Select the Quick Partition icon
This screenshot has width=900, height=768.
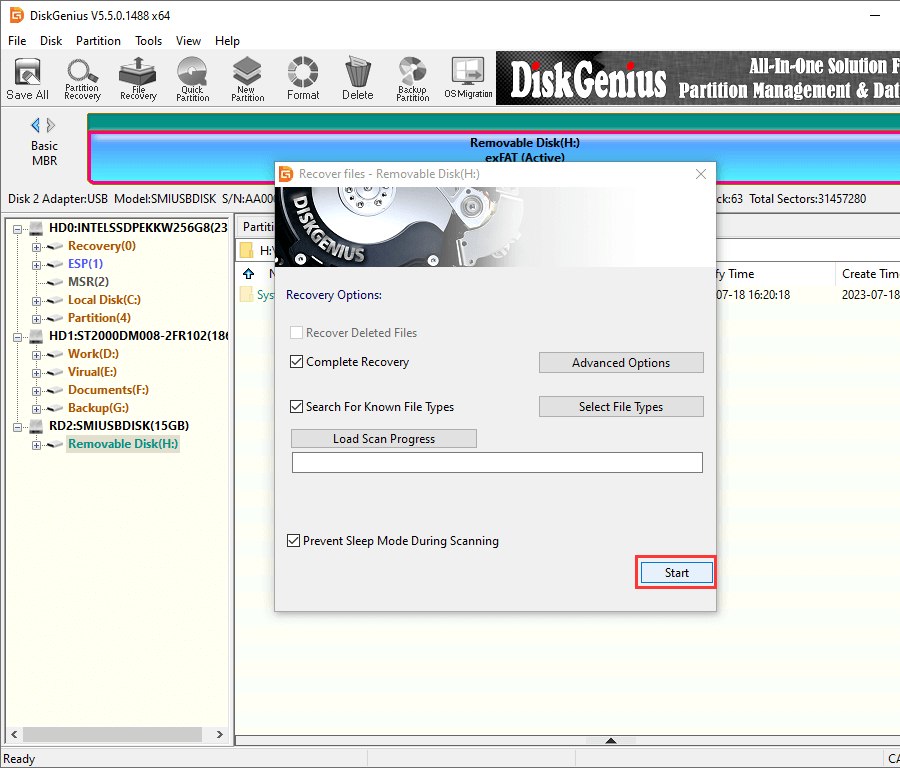click(x=192, y=78)
